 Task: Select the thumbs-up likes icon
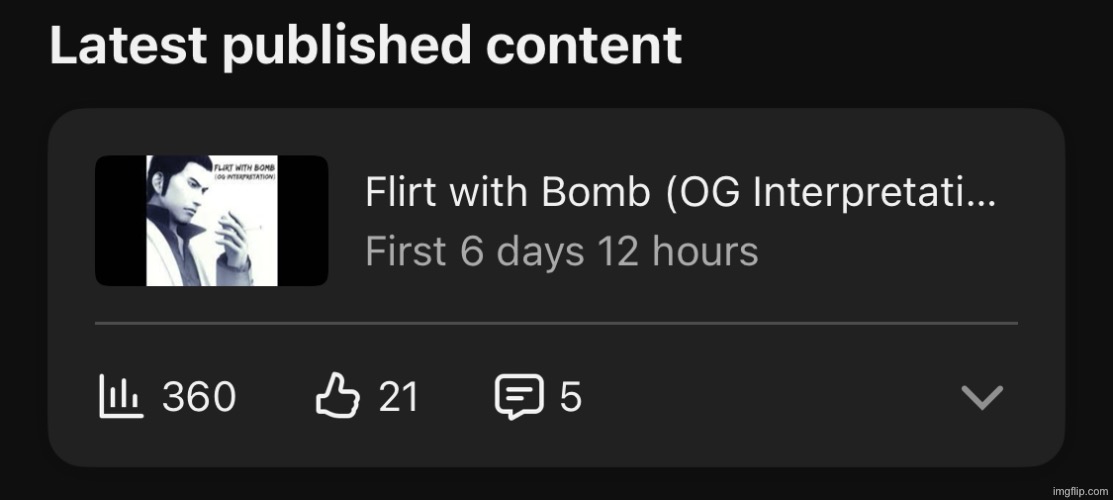click(x=337, y=396)
